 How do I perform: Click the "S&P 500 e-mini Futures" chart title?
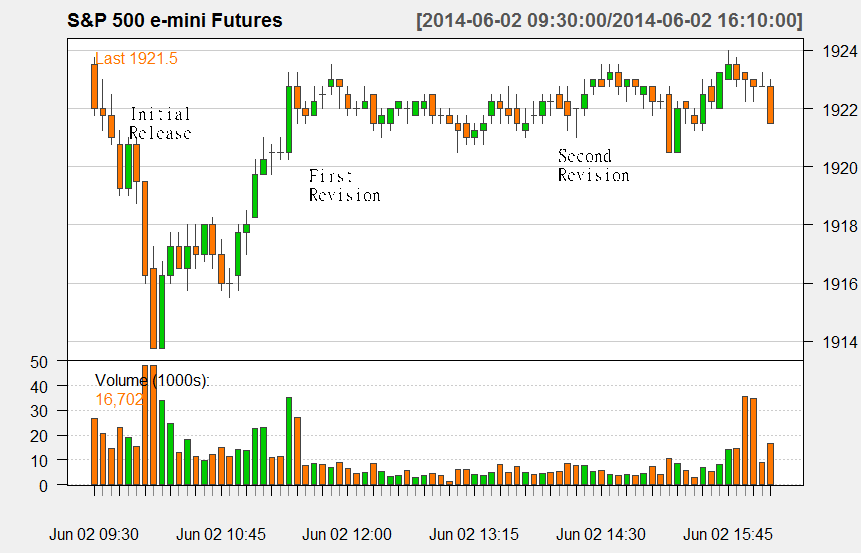coord(175,20)
